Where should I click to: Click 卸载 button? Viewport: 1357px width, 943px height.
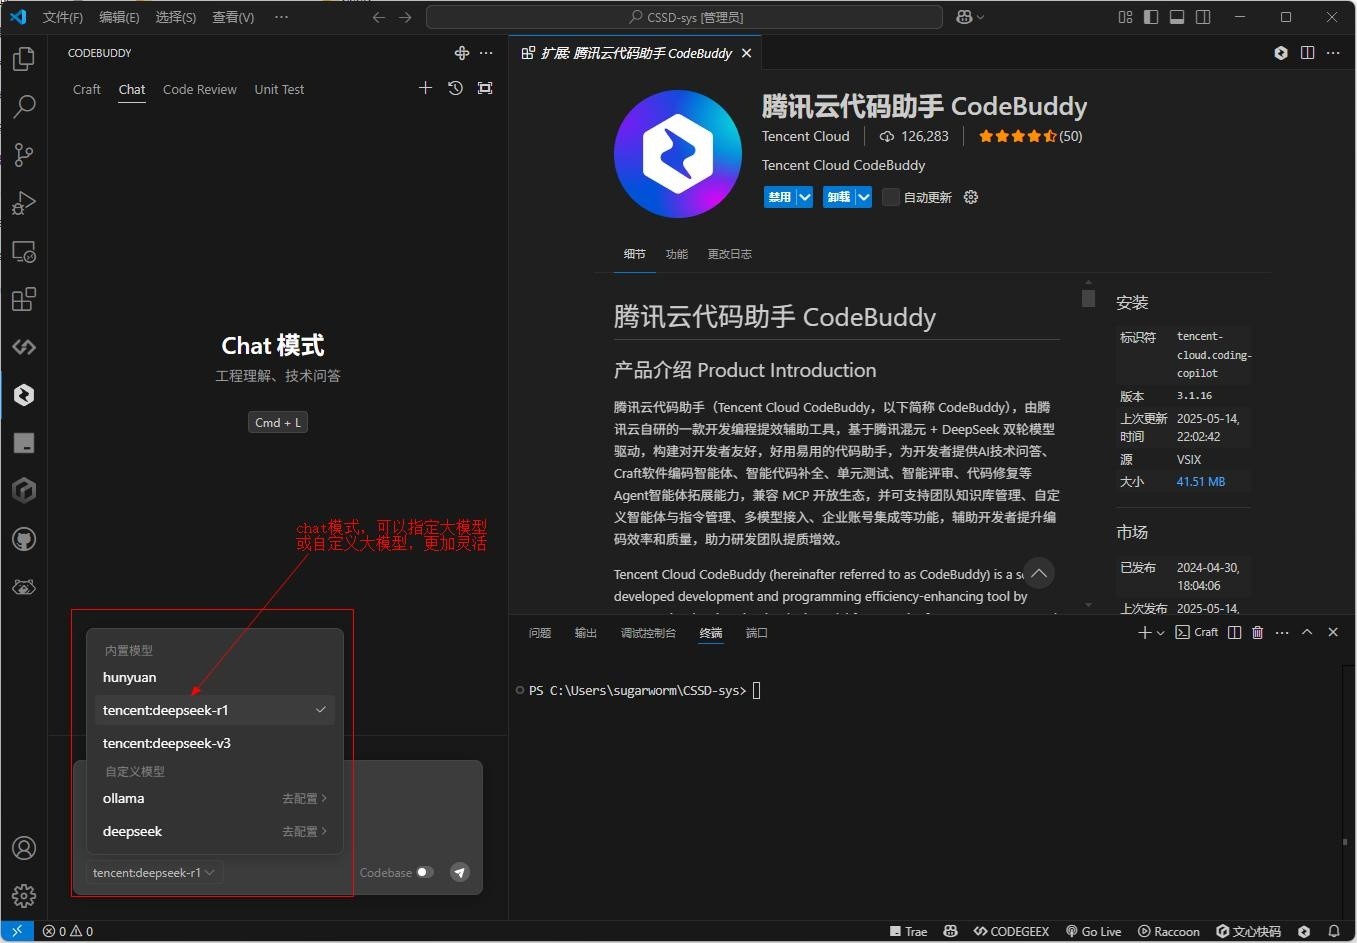(x=839, y=197)
